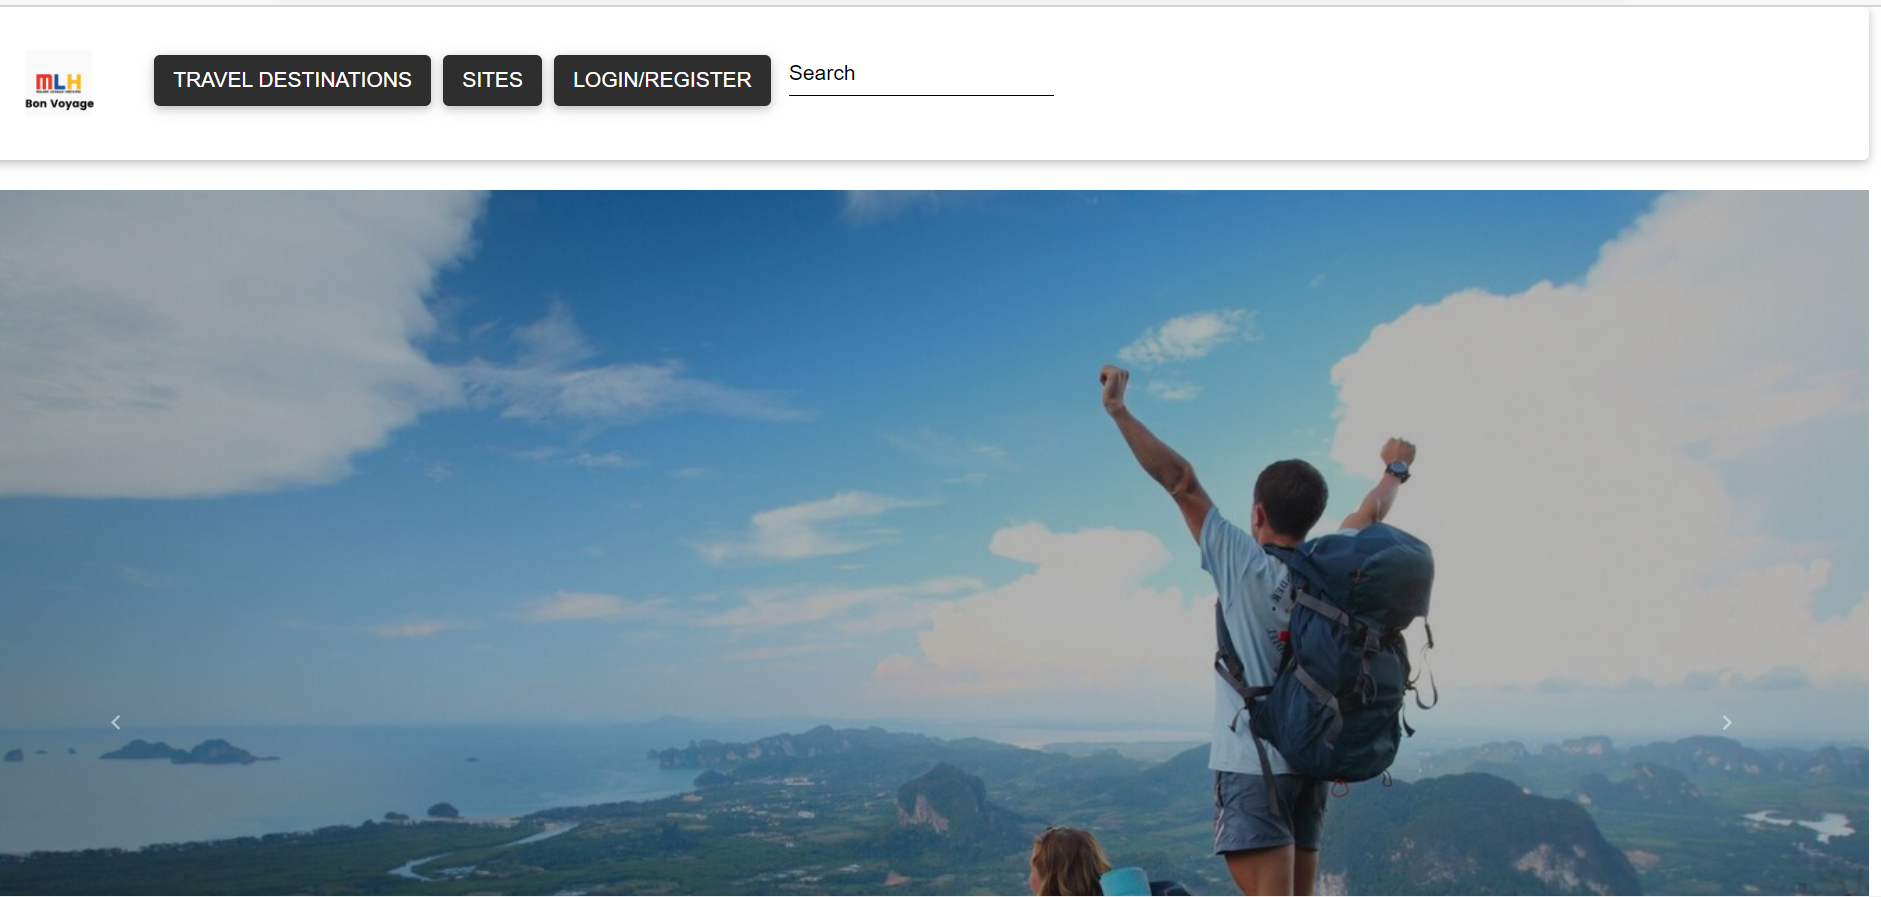Open the Sites page
Screen dimensions: 1881x897
492,80
